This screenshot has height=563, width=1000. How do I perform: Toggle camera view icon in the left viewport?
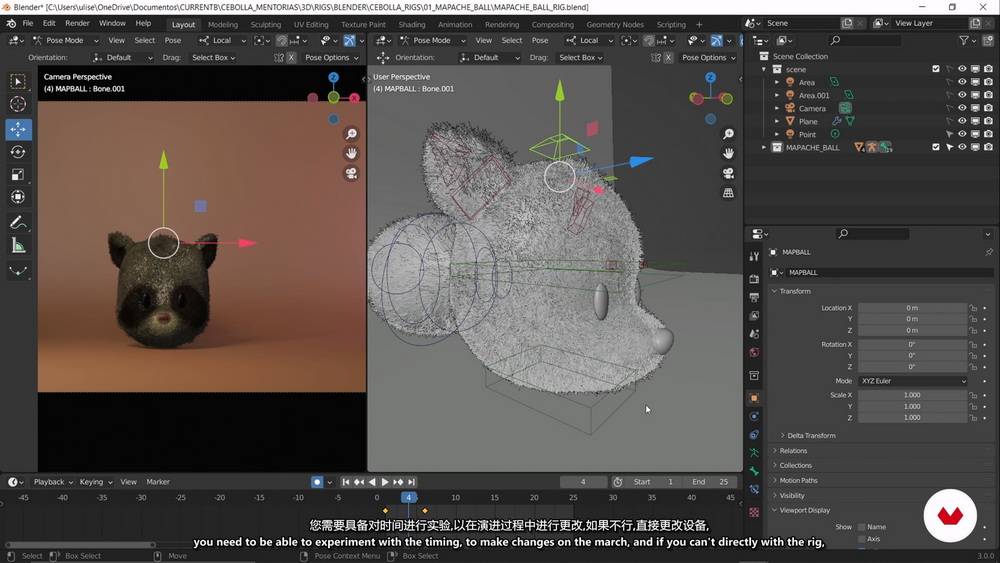(351, 173)
